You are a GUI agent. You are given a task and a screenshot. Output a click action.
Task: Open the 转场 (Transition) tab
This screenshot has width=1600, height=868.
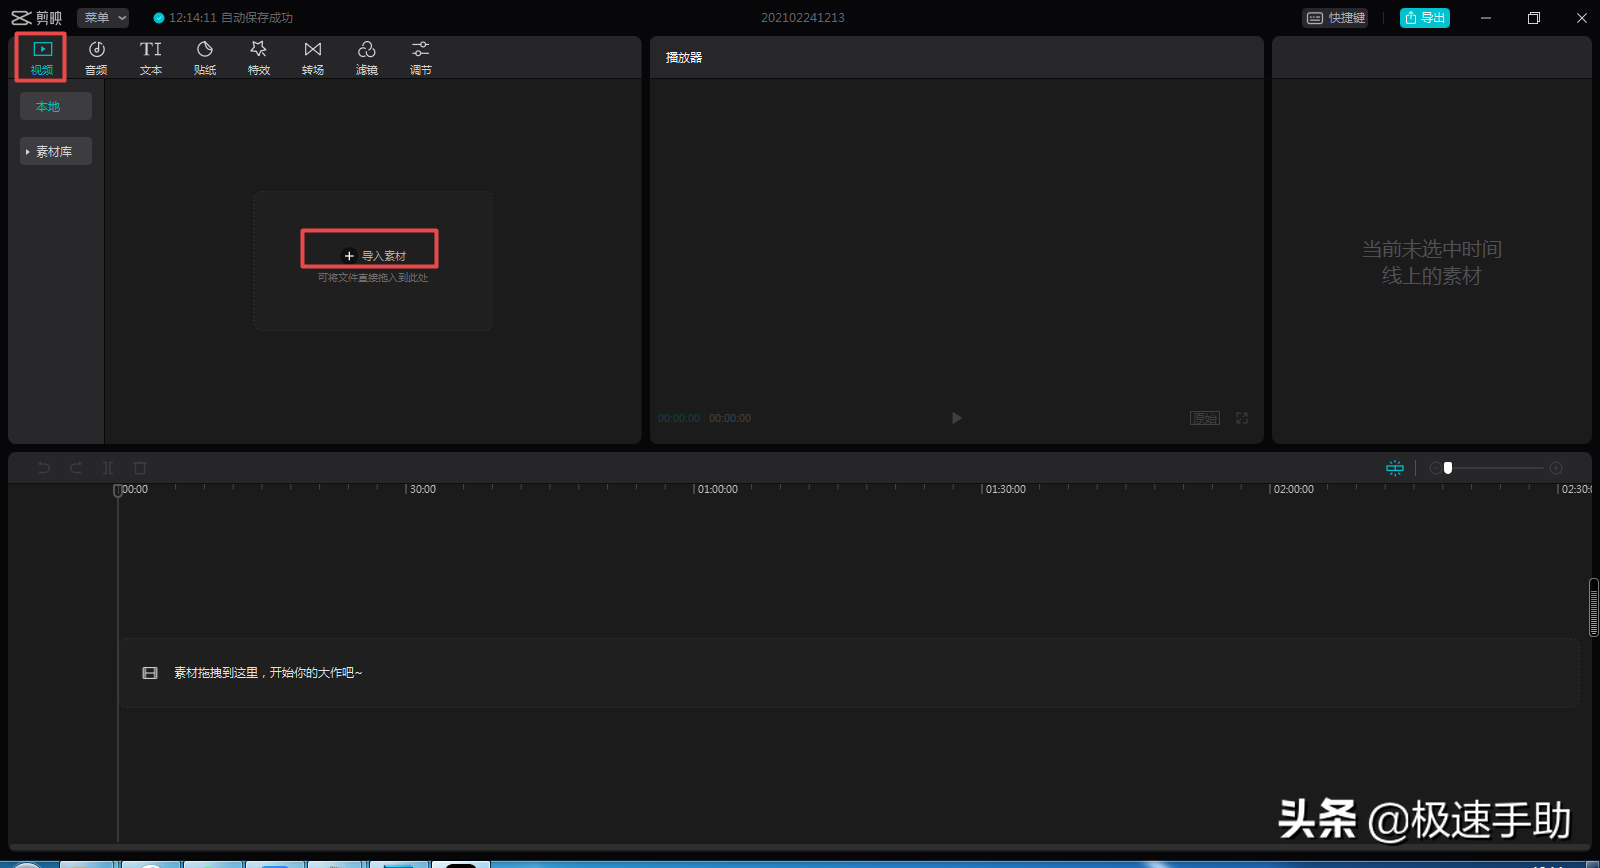313,58
